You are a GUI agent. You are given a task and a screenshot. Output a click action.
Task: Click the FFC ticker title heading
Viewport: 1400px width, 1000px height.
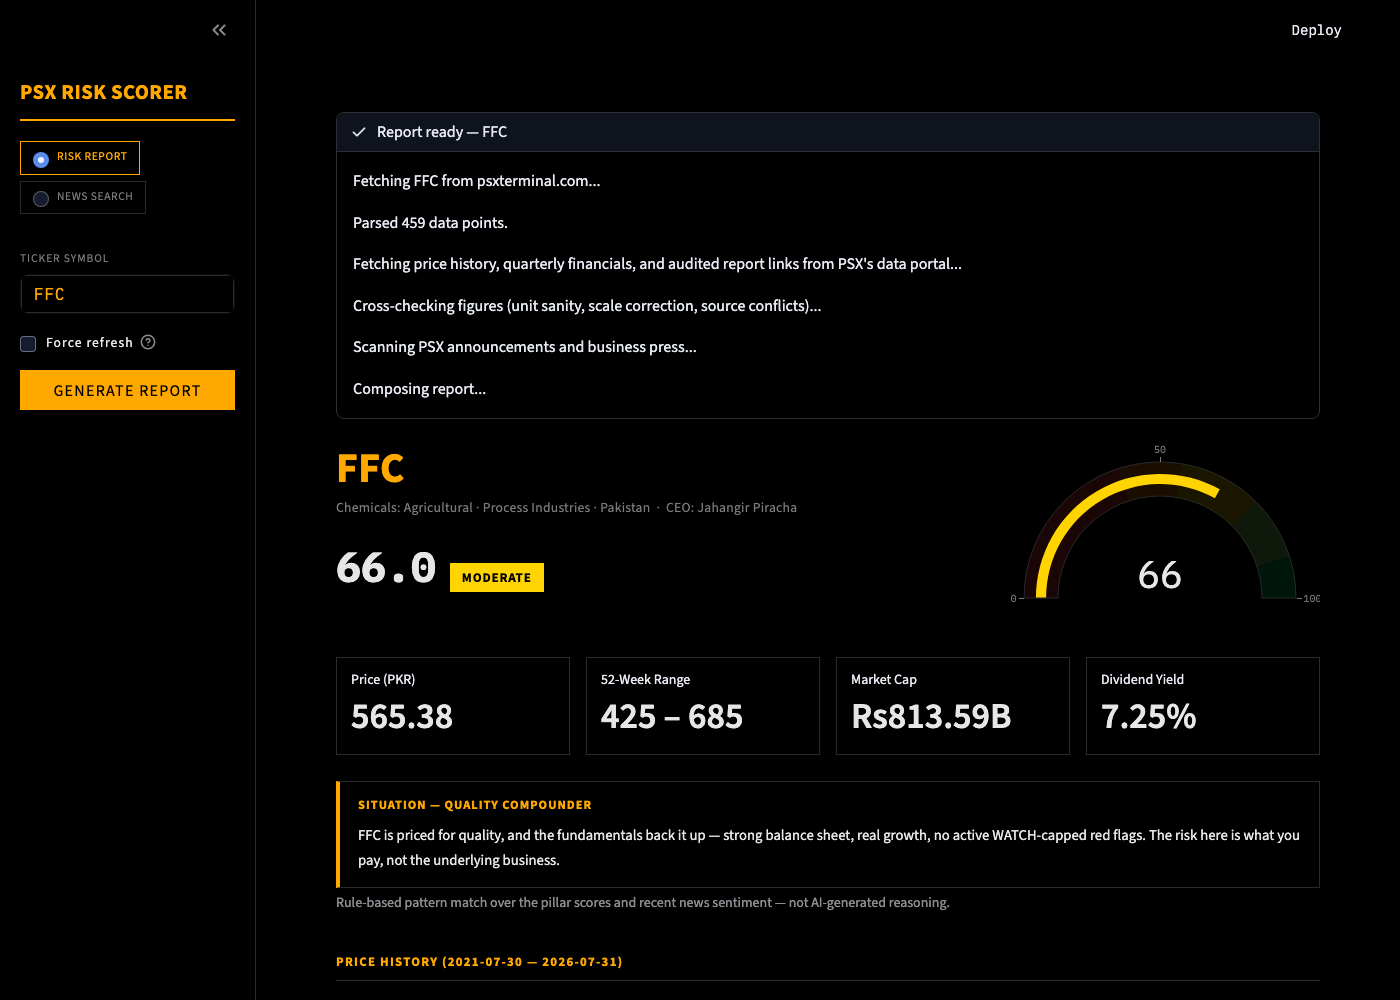tap(370, 468)
